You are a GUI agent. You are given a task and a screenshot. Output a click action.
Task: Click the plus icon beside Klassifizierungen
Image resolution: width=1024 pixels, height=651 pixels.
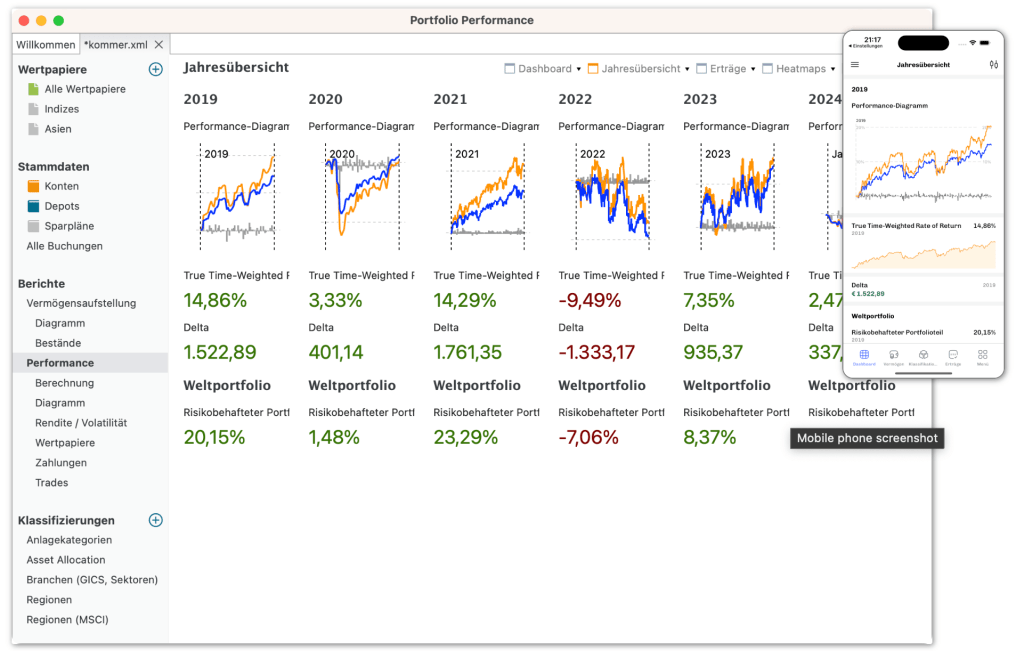tap(156, 520)
